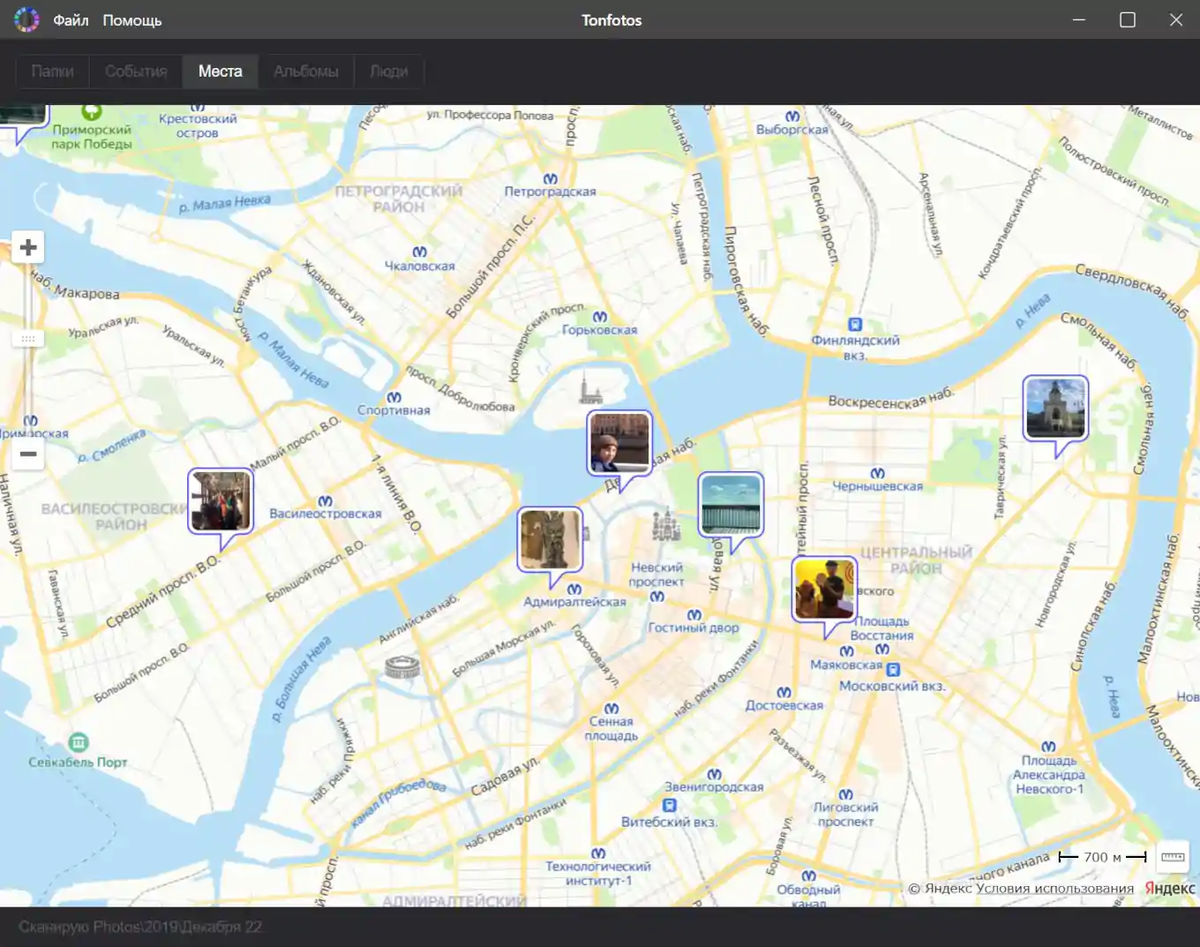
Task: Switch to the Люди tab
Action: [389, 72]
